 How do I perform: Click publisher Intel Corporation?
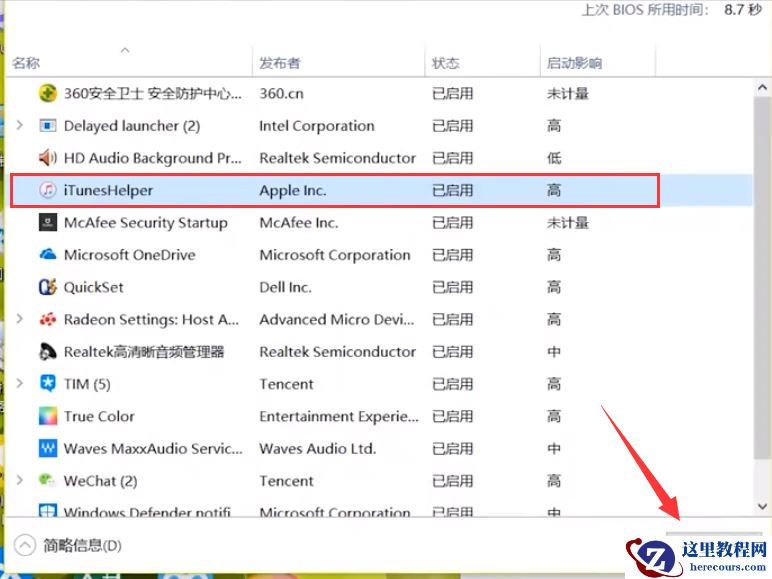pos(317,126)
